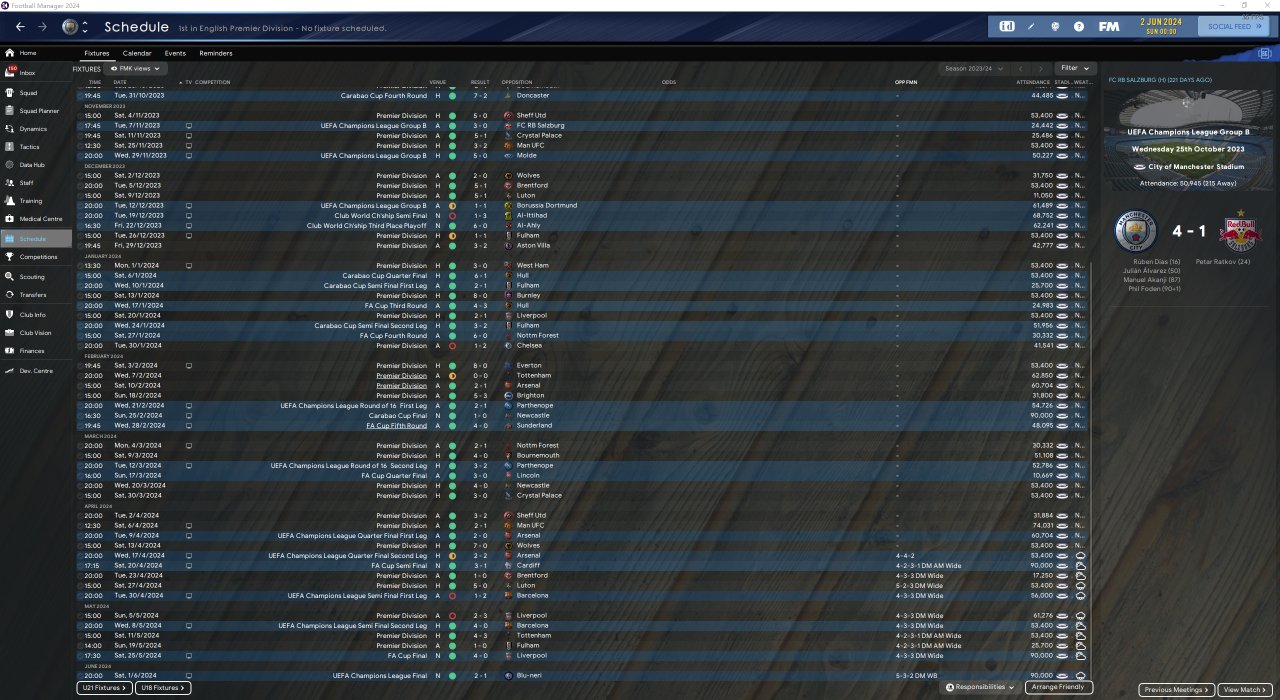Open U21 Fixtures
The width and height of the screenshot is (1280, 700).
pyautogui.click(x=104, y=688)
